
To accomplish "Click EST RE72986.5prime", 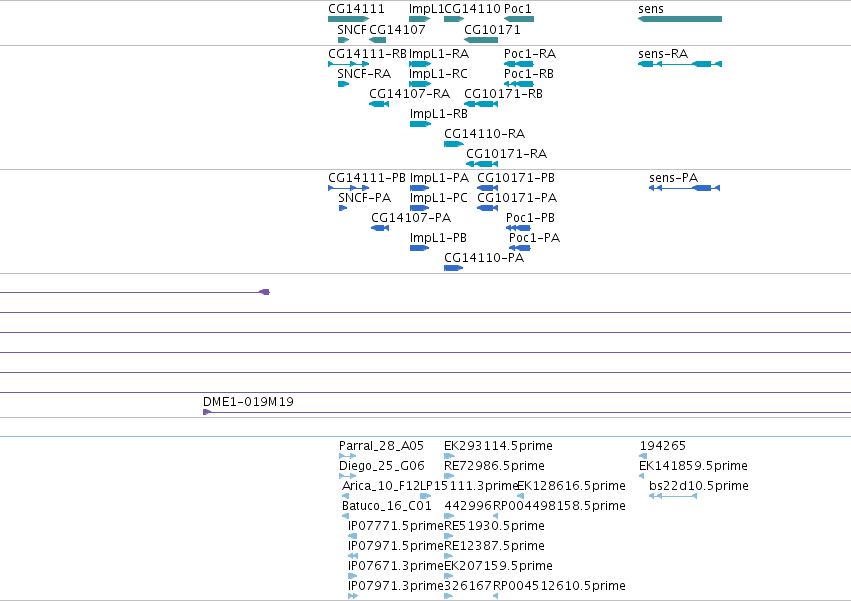I will click(449, 477).
